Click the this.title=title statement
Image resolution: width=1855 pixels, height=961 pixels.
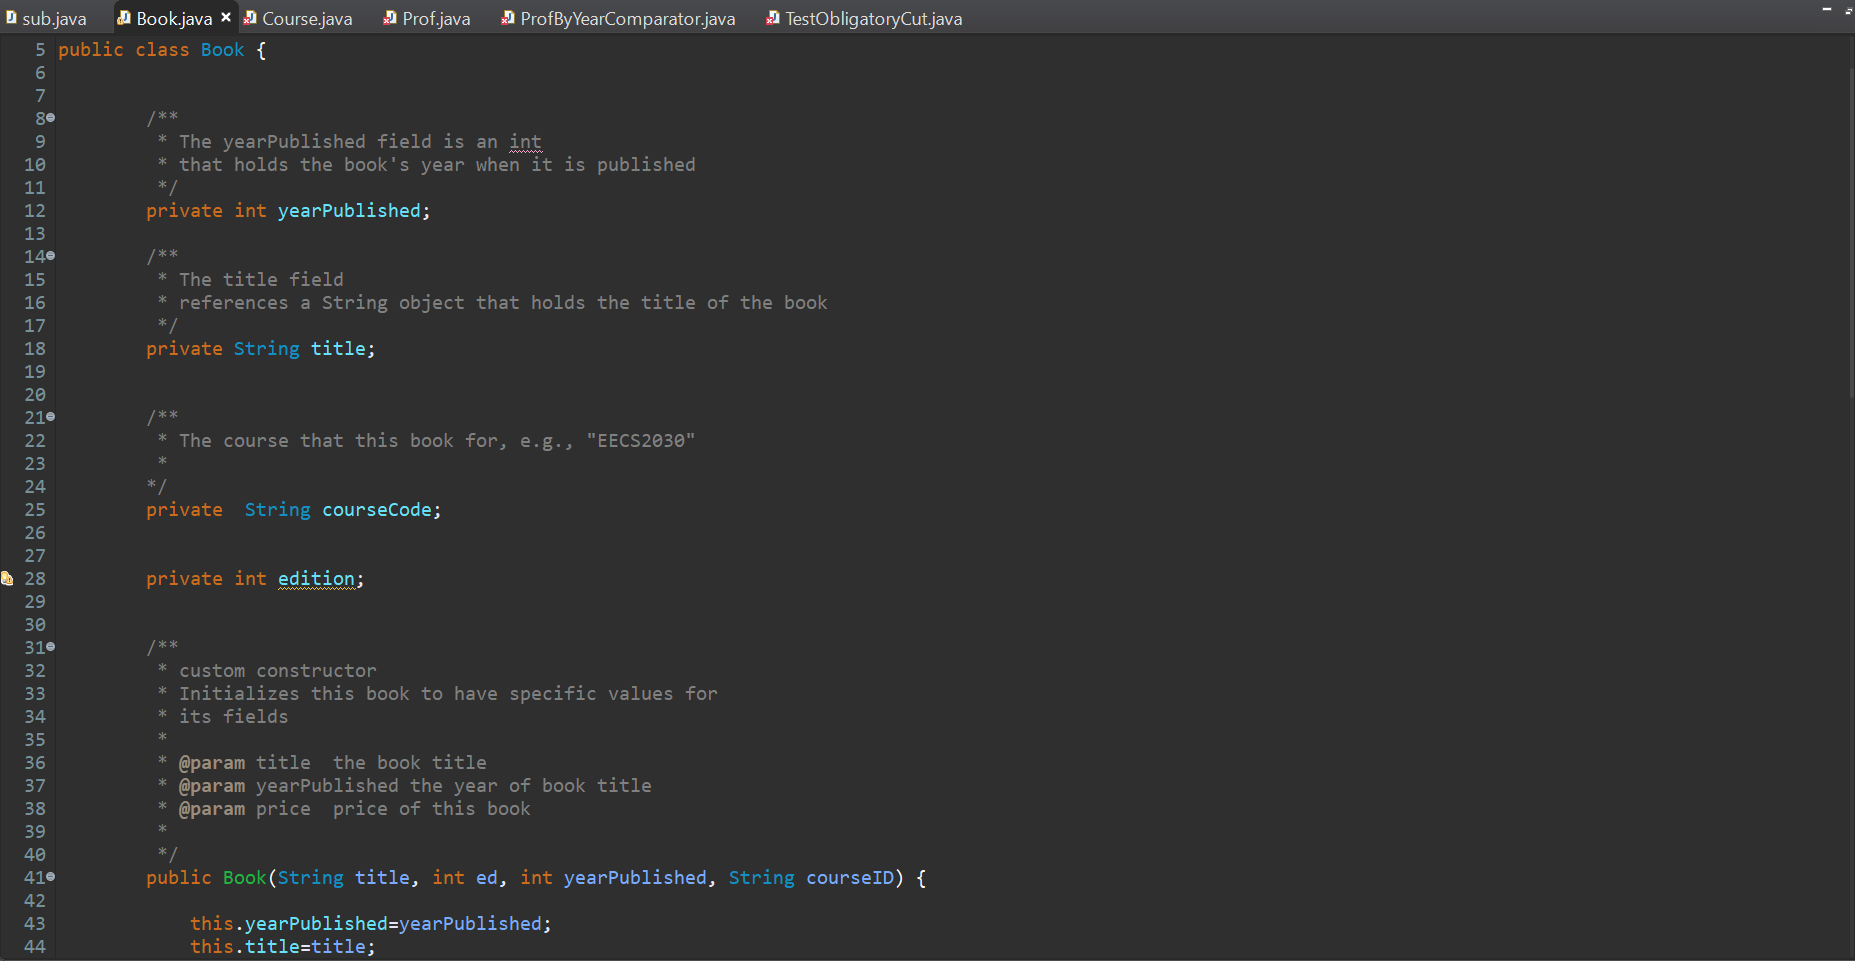283,947
